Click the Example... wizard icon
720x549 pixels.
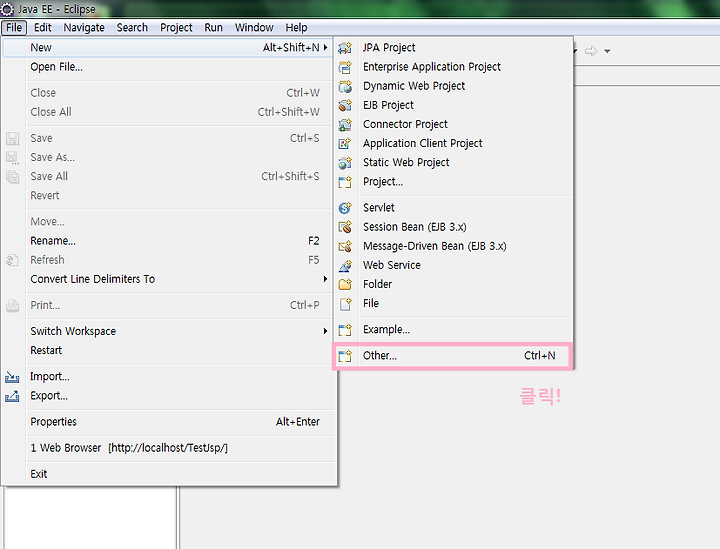[x=345, y=330]
